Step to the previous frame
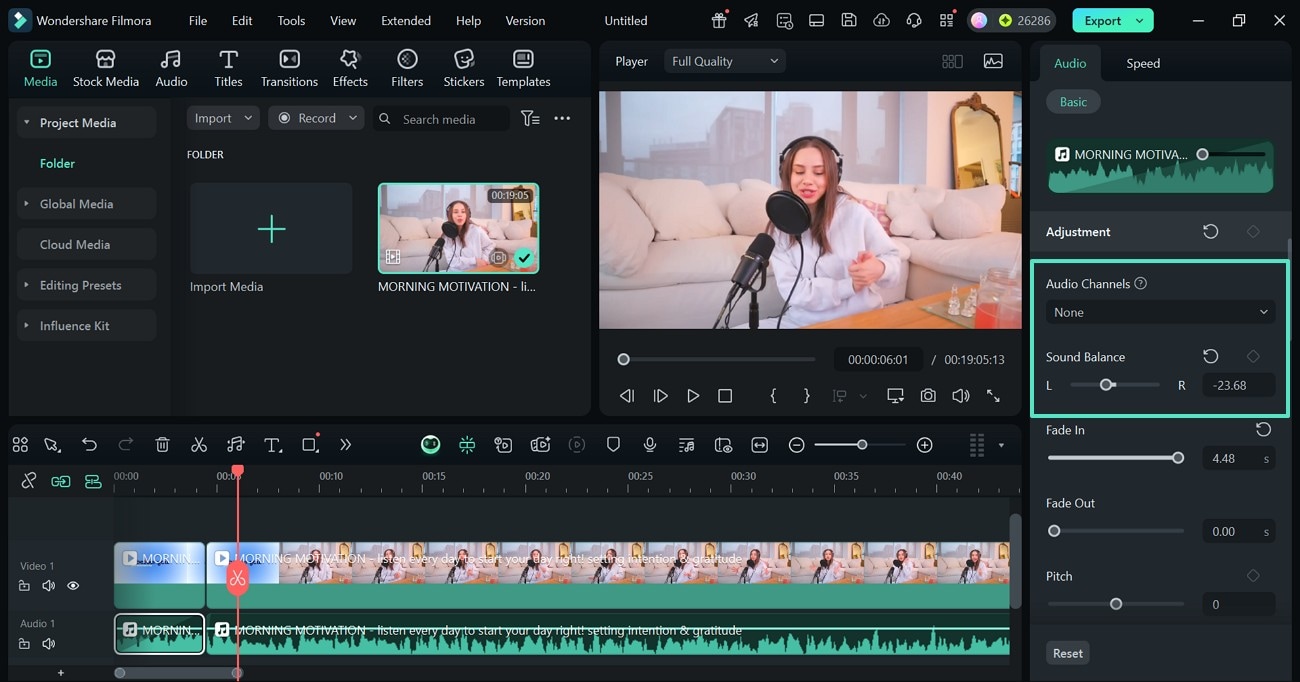Viewport: 1300px width, 682px height. [627, 396]
